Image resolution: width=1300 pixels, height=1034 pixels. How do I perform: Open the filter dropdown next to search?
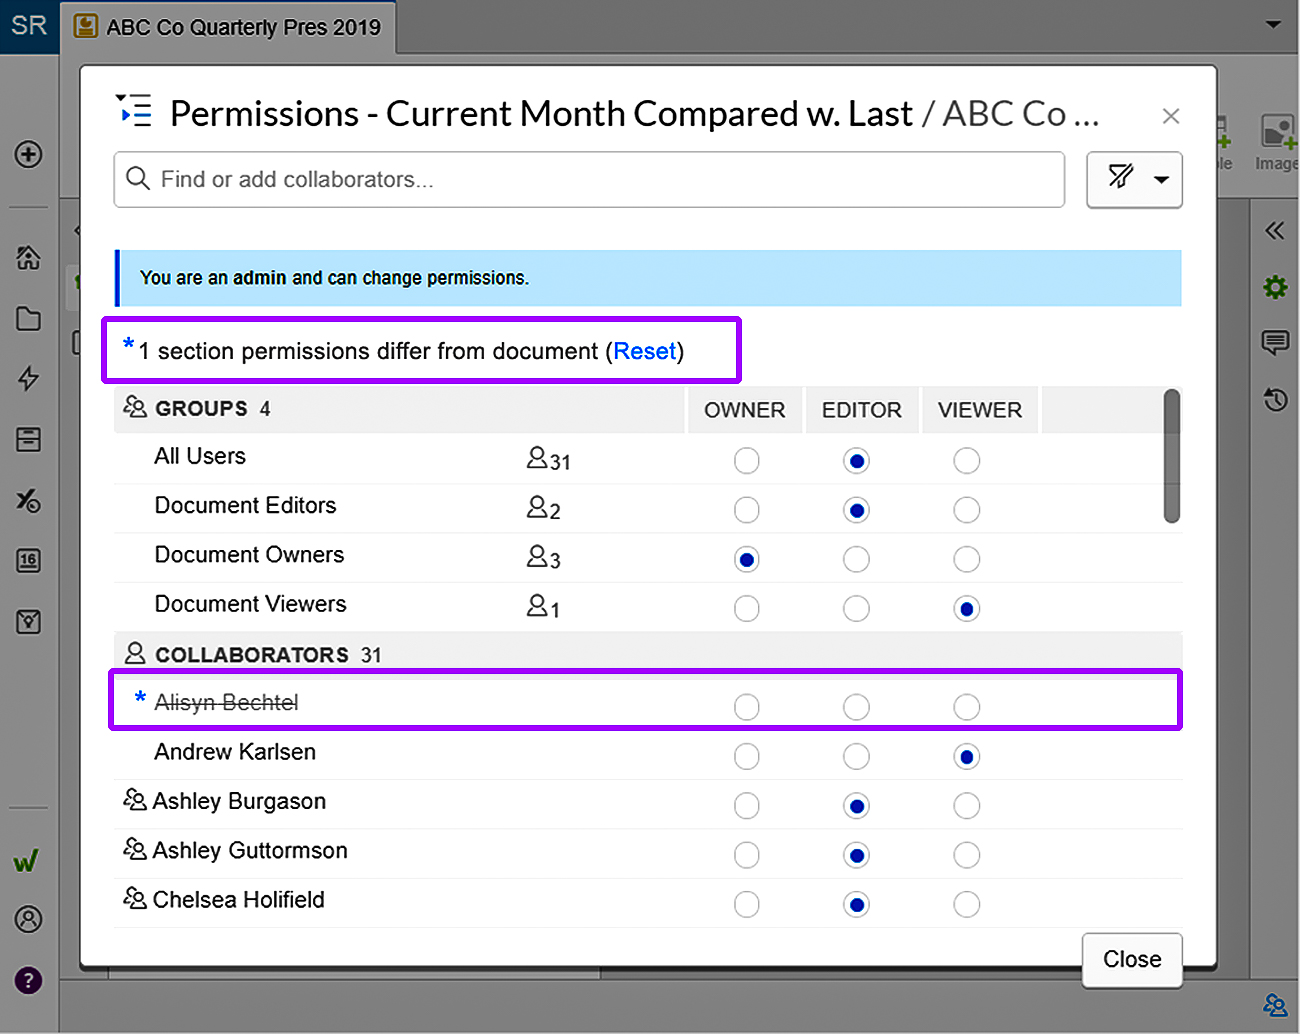(1134, 180)
